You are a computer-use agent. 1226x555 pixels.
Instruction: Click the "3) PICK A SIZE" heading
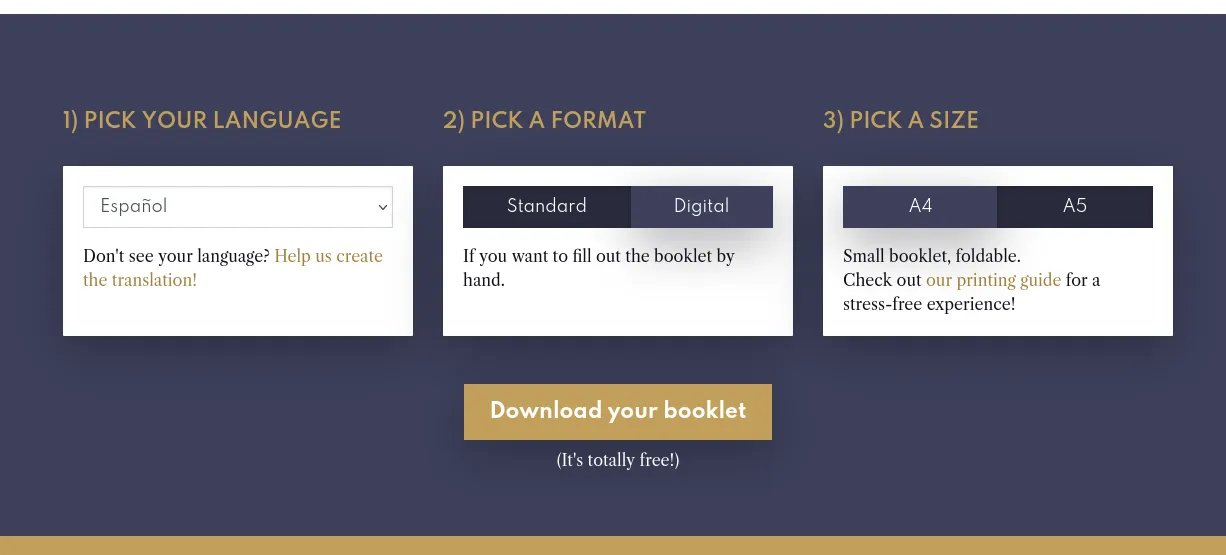[900, 121]
